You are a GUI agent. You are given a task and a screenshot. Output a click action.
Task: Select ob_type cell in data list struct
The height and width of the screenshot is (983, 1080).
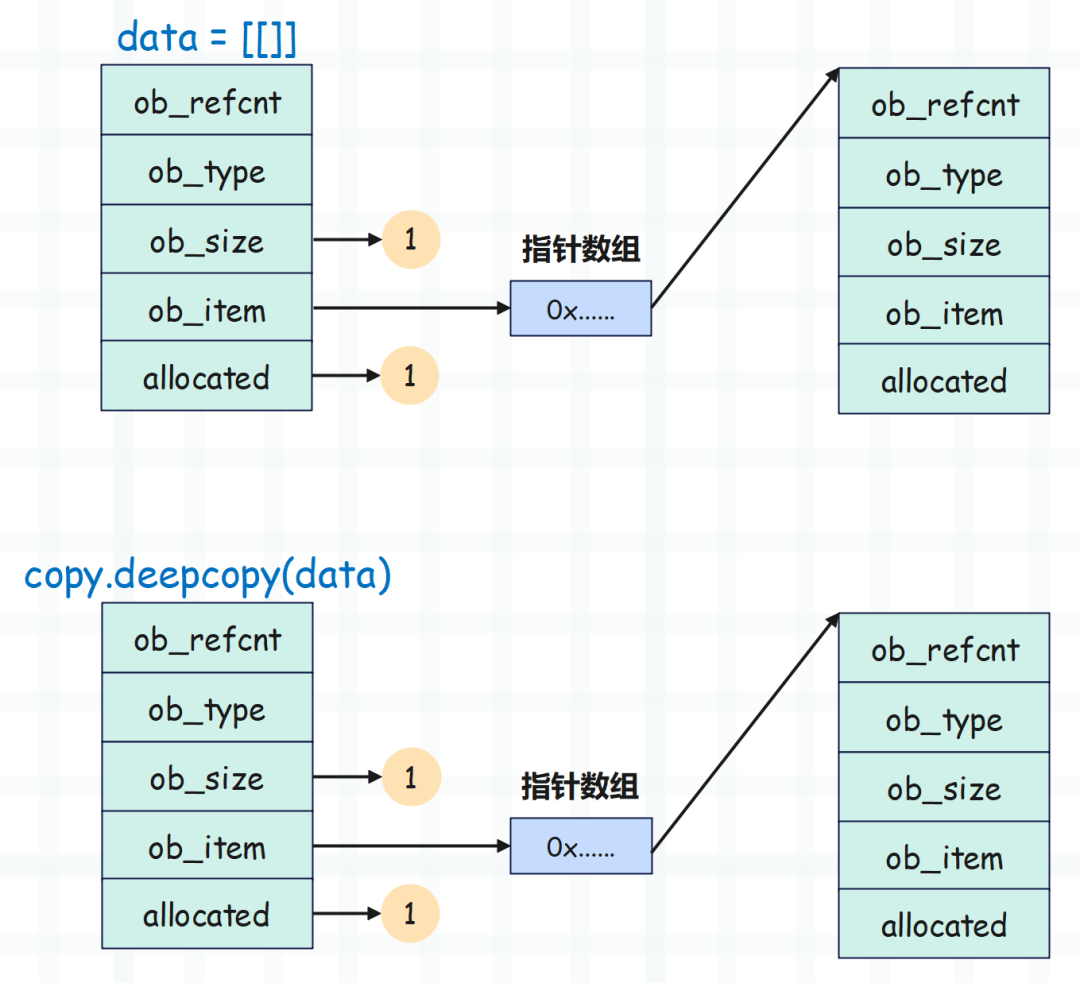[207, 170]
